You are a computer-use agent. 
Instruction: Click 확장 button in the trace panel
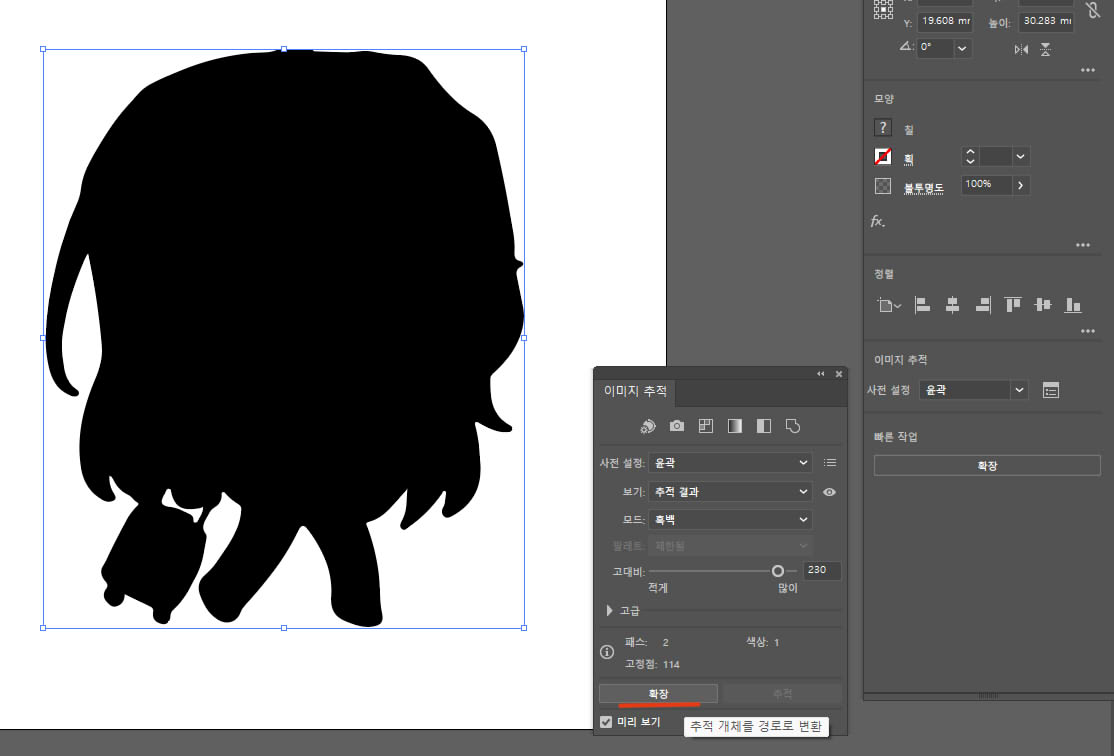point(659,693)
